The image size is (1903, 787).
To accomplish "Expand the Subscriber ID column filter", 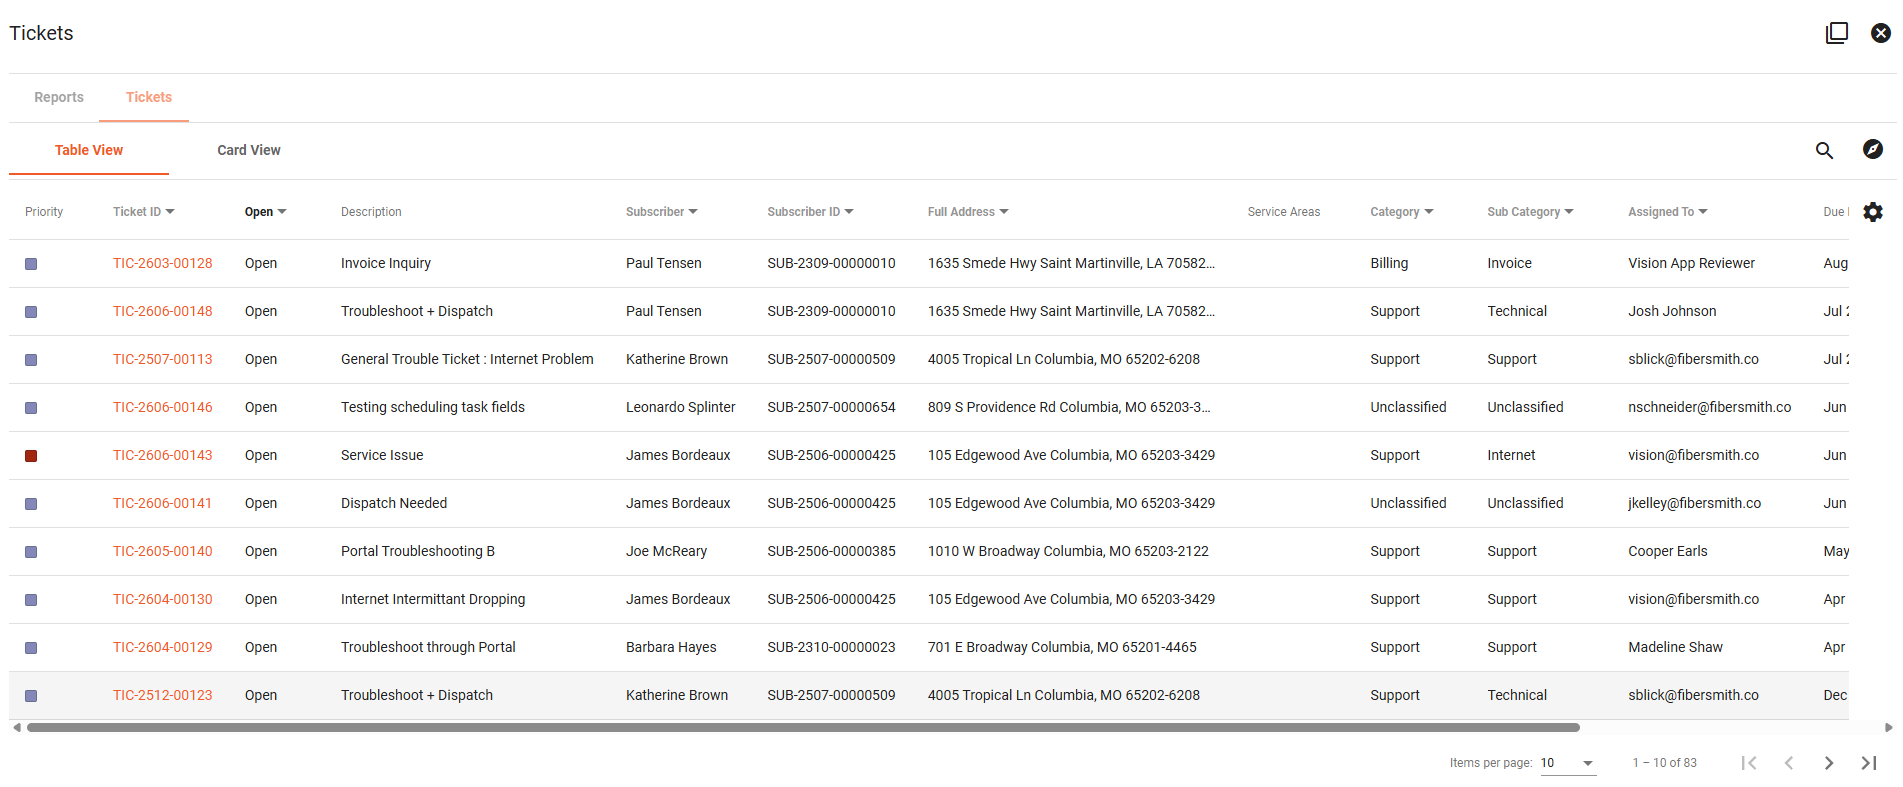I will pyautogui.click(x=849, y=212).
